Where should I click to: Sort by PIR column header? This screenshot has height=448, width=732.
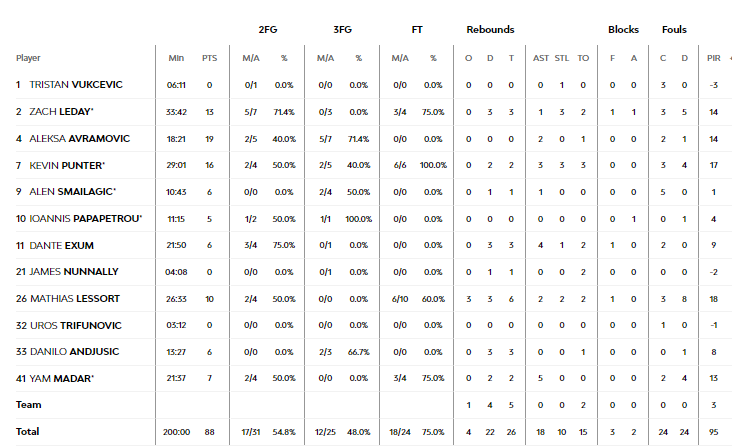coord(713,58)
